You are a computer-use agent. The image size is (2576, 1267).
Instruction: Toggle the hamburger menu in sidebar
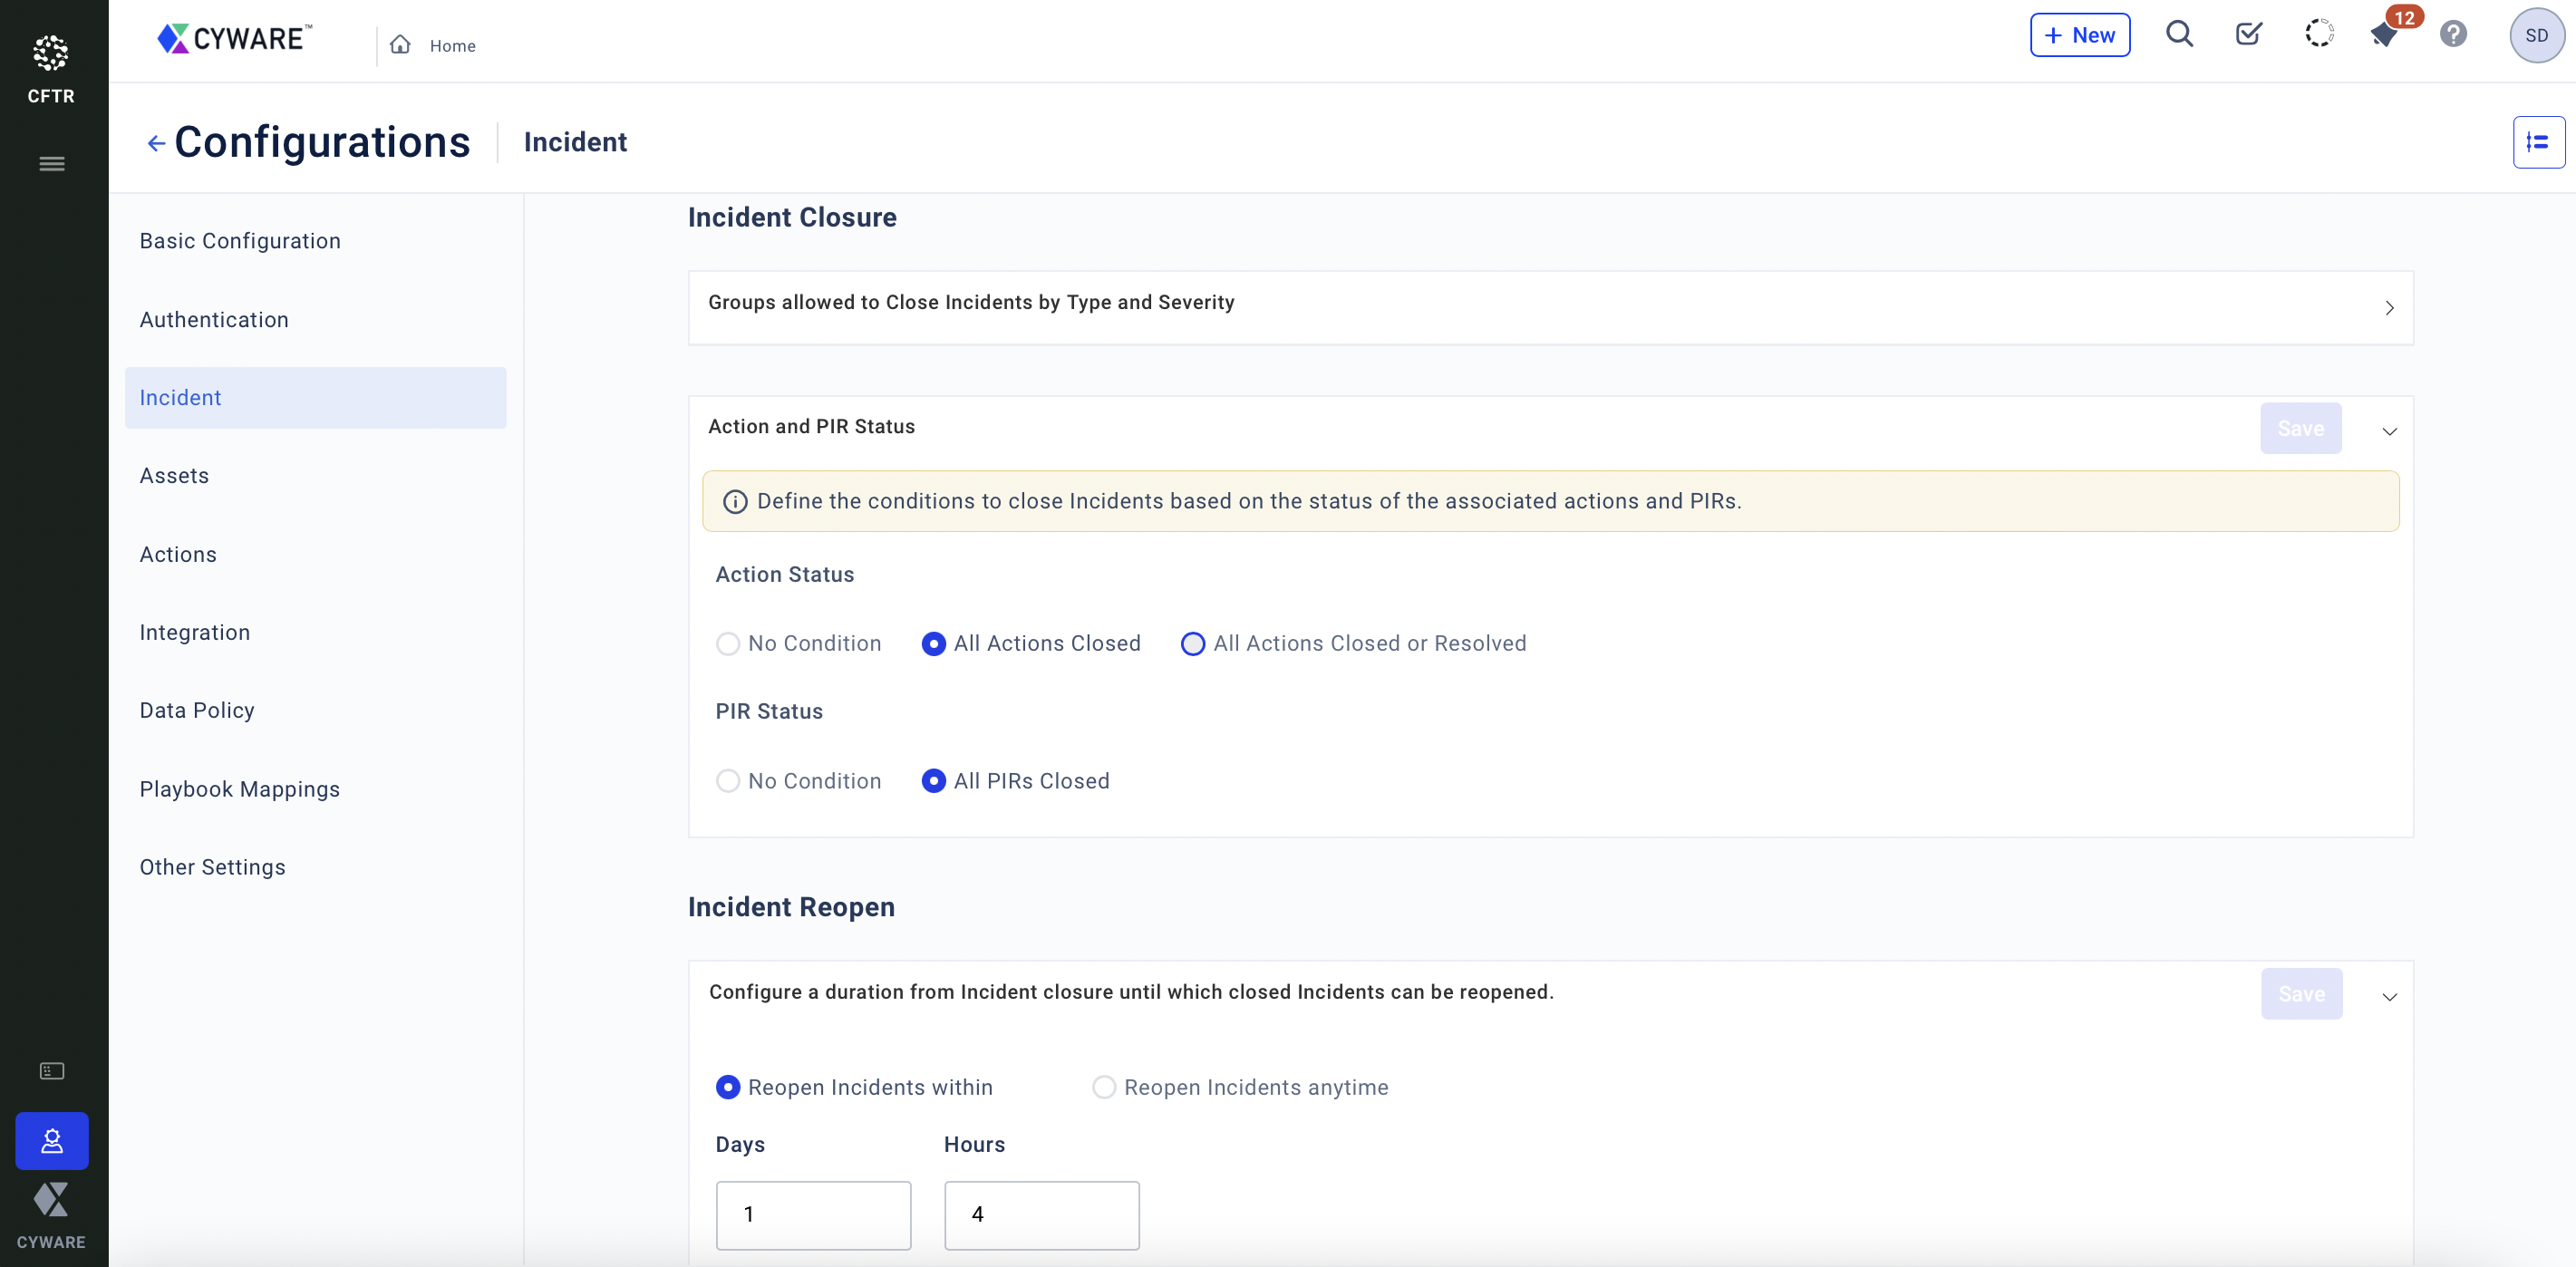click(52, 164)
